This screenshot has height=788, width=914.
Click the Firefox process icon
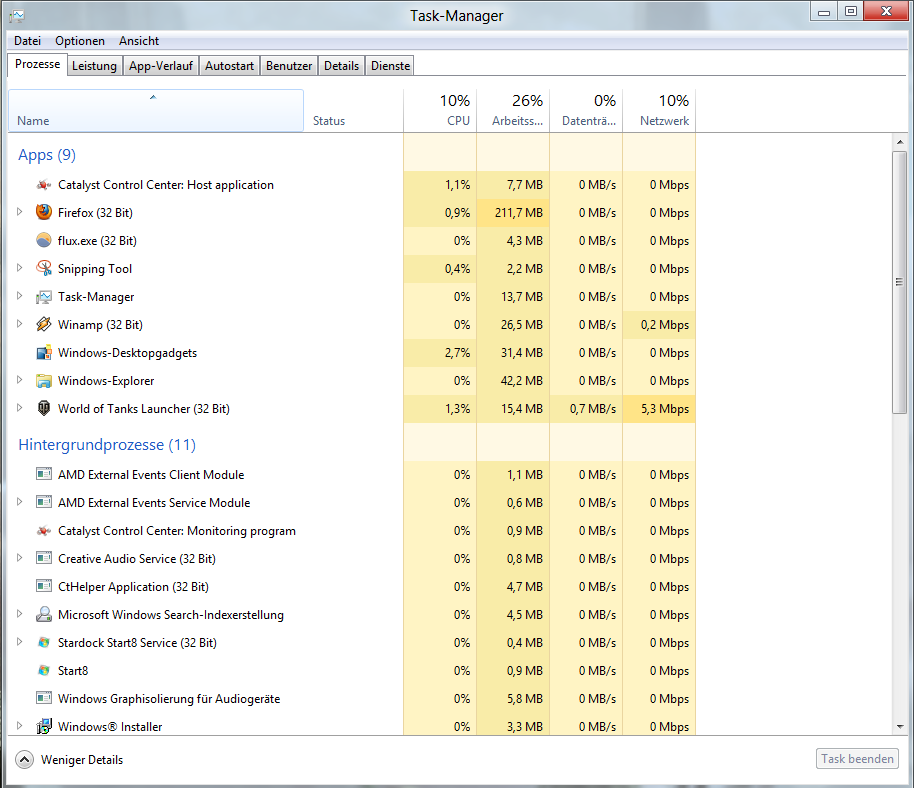point(44,212)
